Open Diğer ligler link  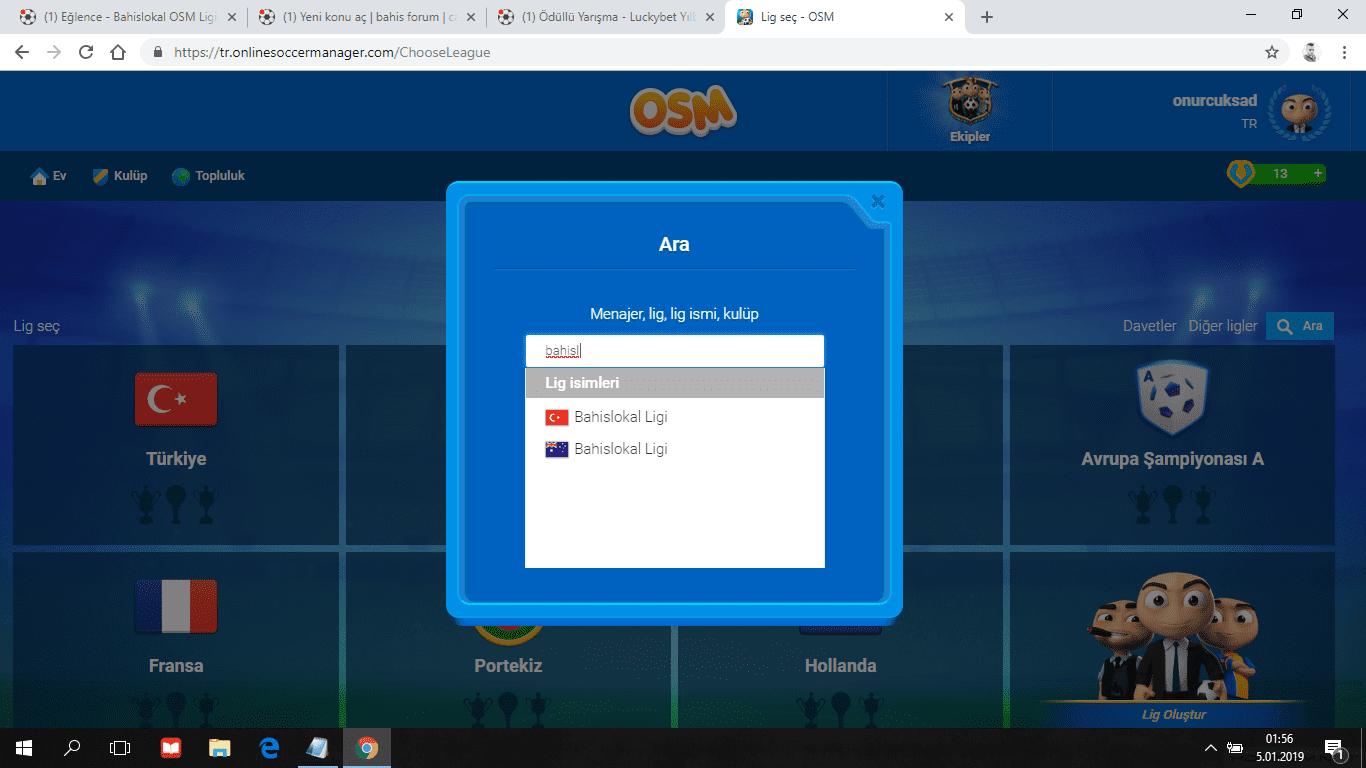[1223, 326]
